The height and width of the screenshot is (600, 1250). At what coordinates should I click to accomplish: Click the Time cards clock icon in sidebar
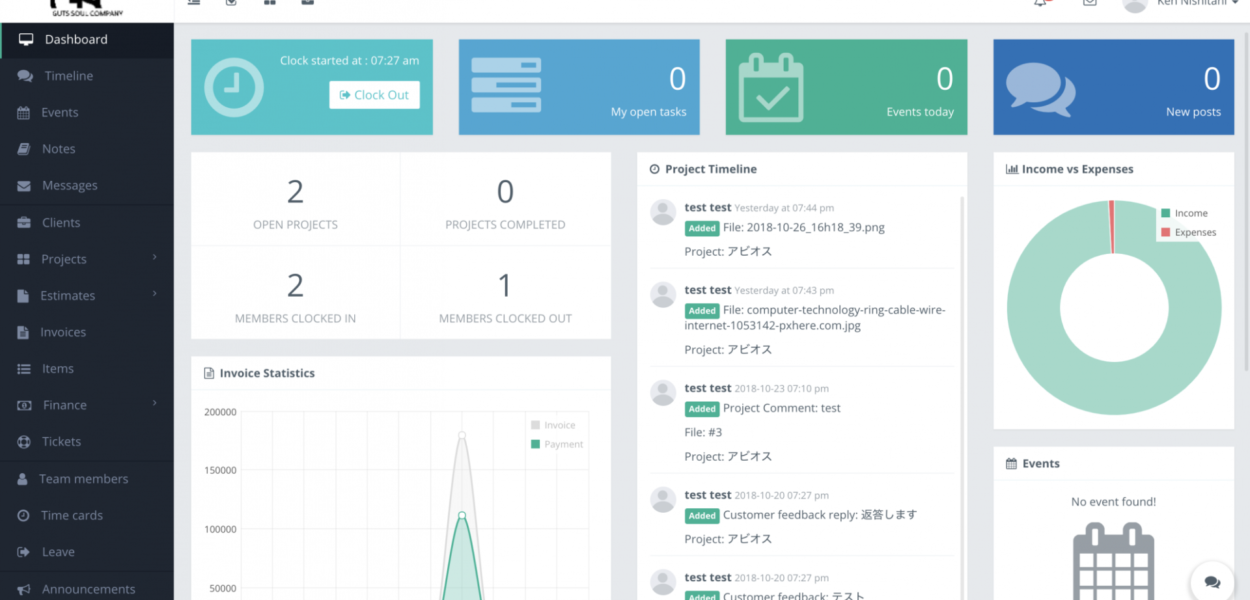point(23,516)
